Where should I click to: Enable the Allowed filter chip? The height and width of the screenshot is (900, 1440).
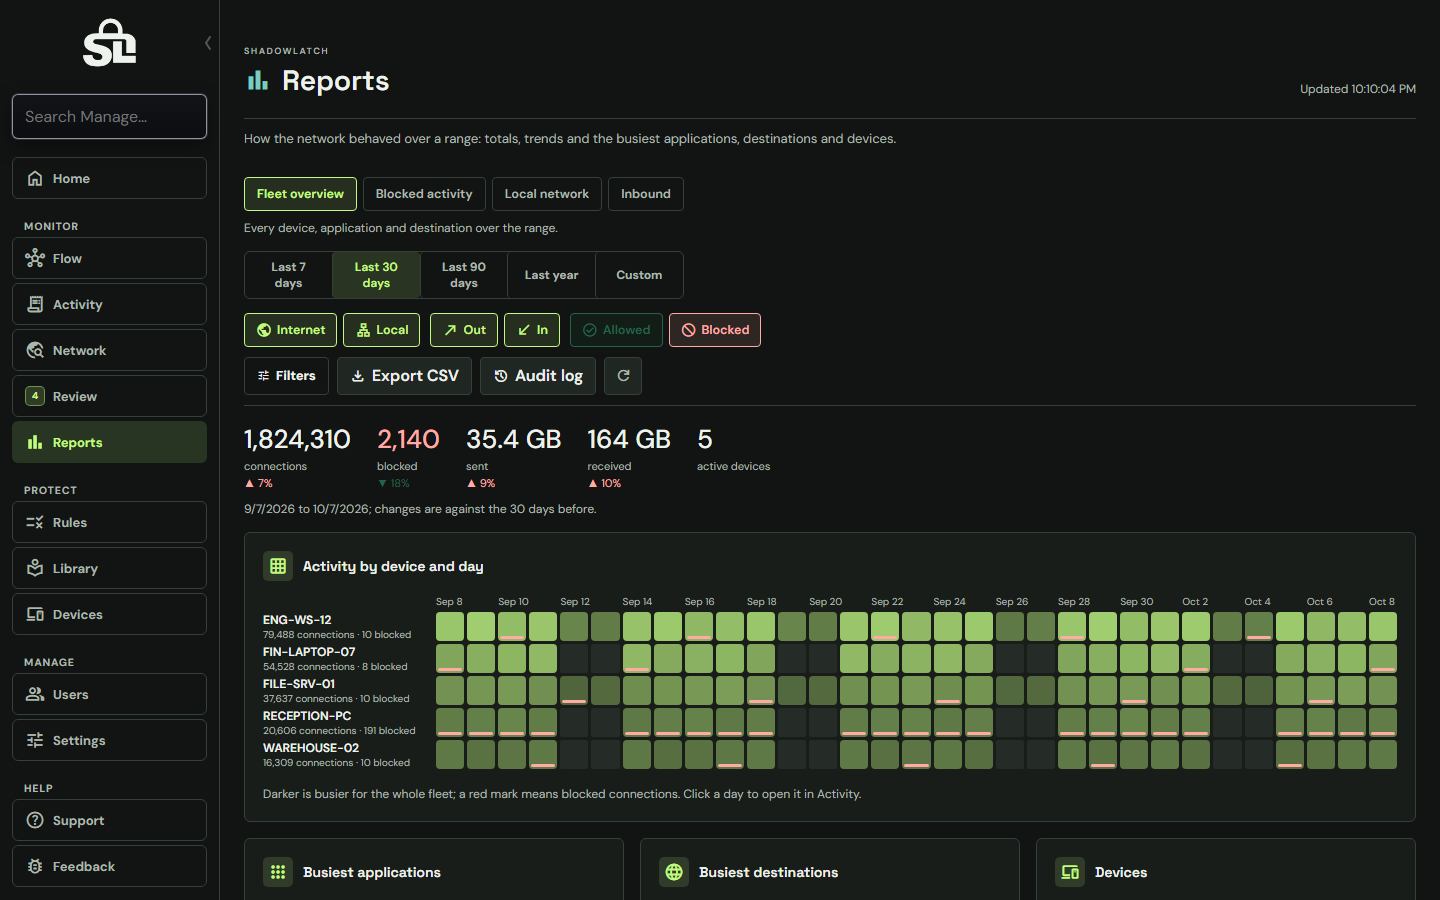(616, 330)
